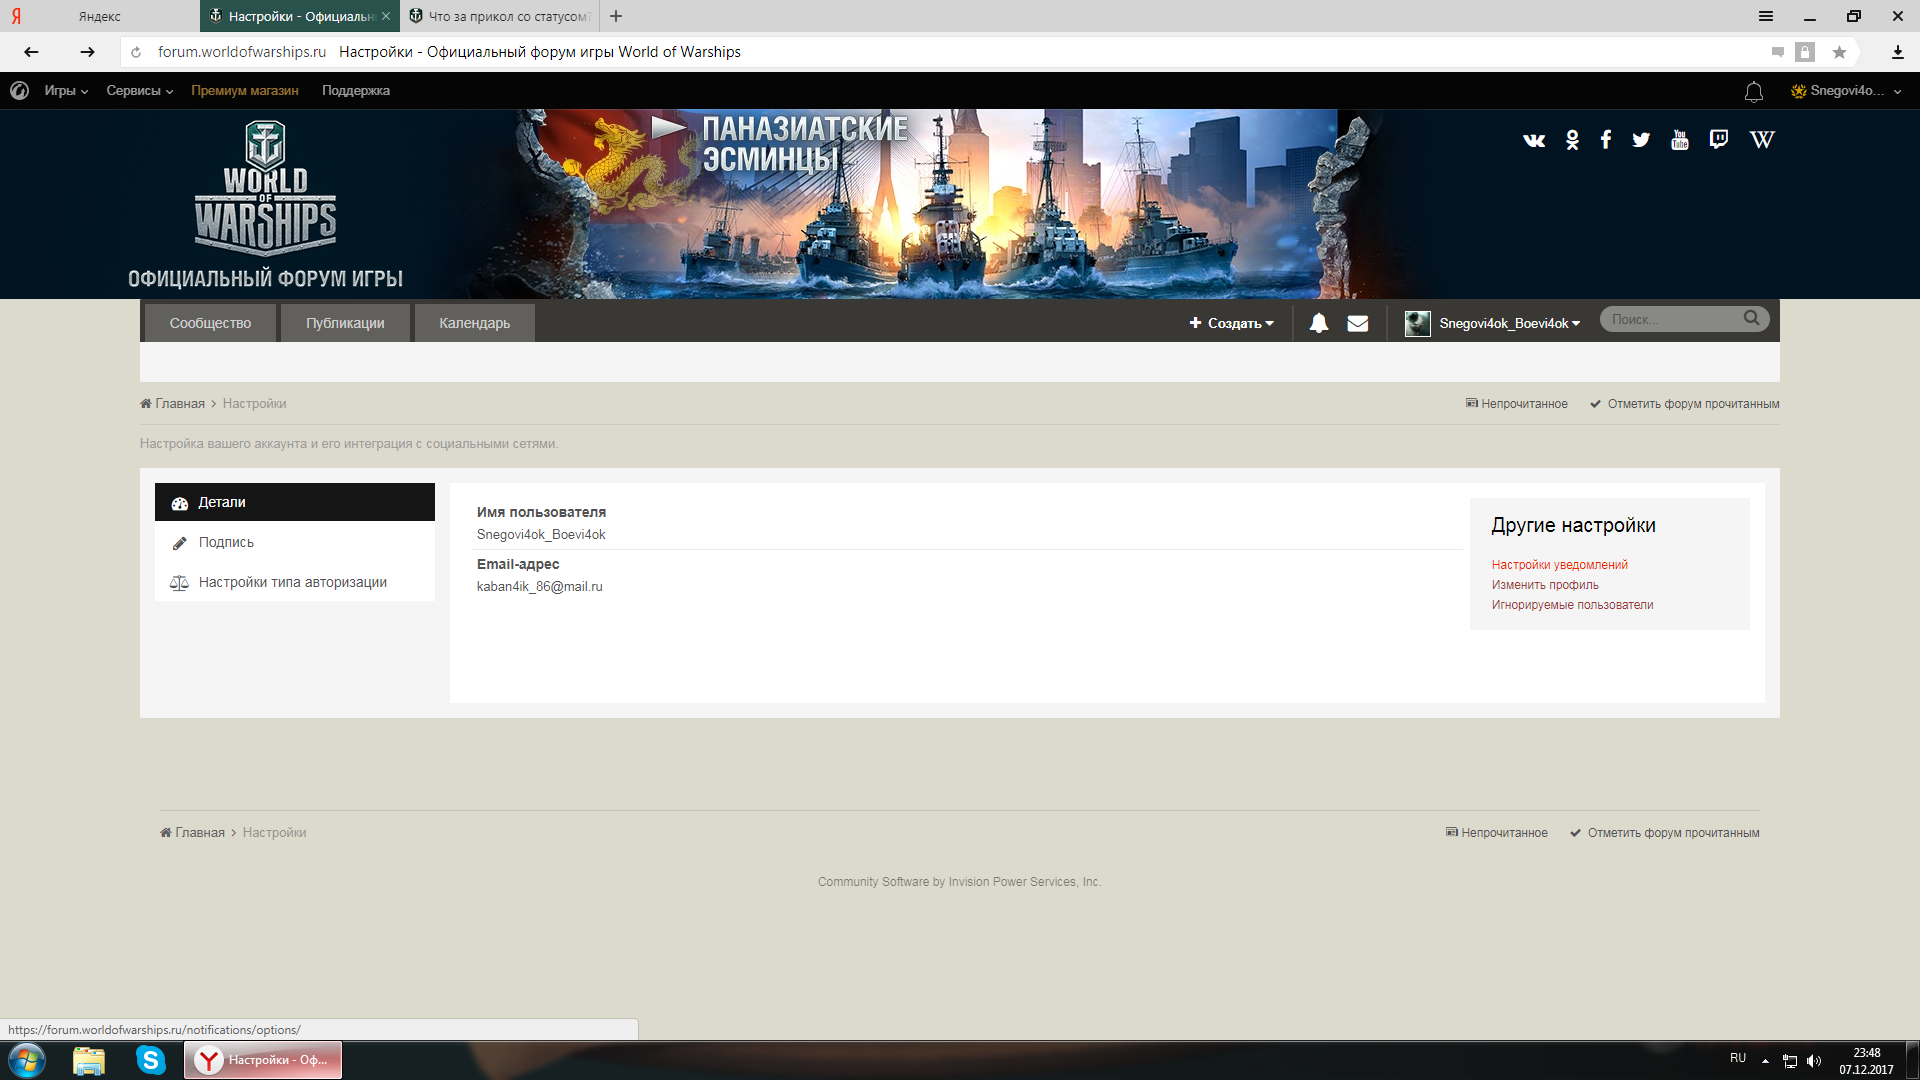Click top Главная breadcrumb link
The width and height of the screenshot is (1920, 1080).
172,404
